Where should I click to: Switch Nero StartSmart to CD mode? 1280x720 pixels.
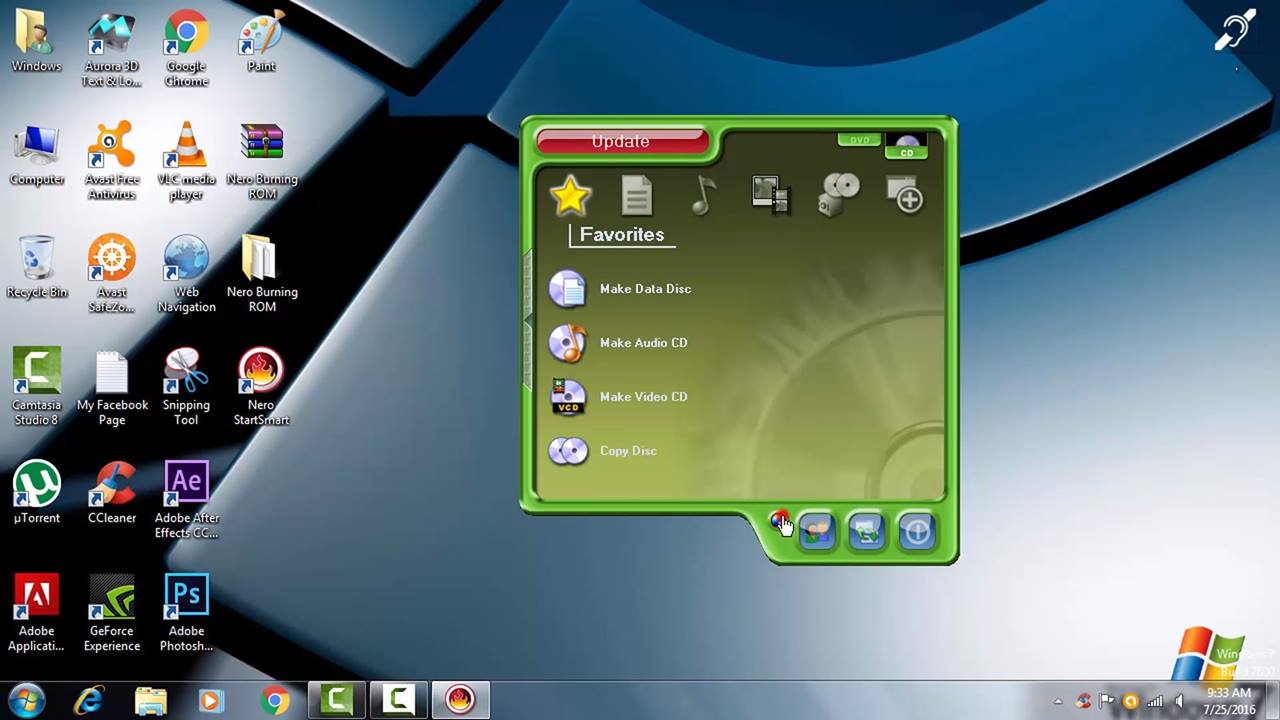907,147
